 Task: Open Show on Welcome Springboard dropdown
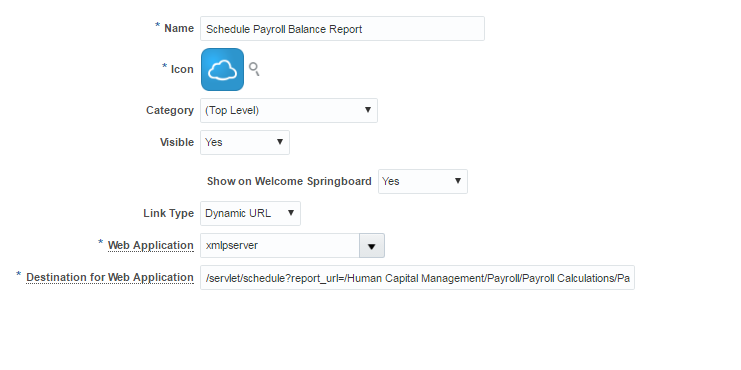[423, 181]
